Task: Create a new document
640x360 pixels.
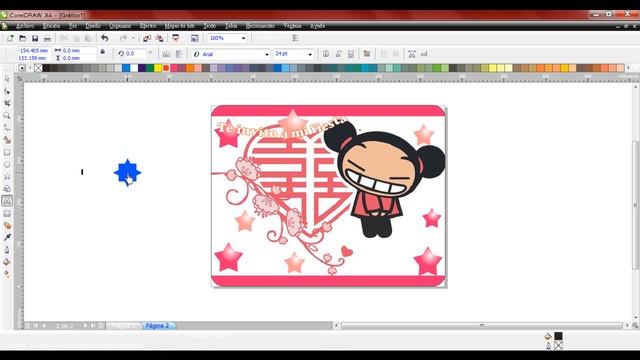Action: click(x=10, y=38)
